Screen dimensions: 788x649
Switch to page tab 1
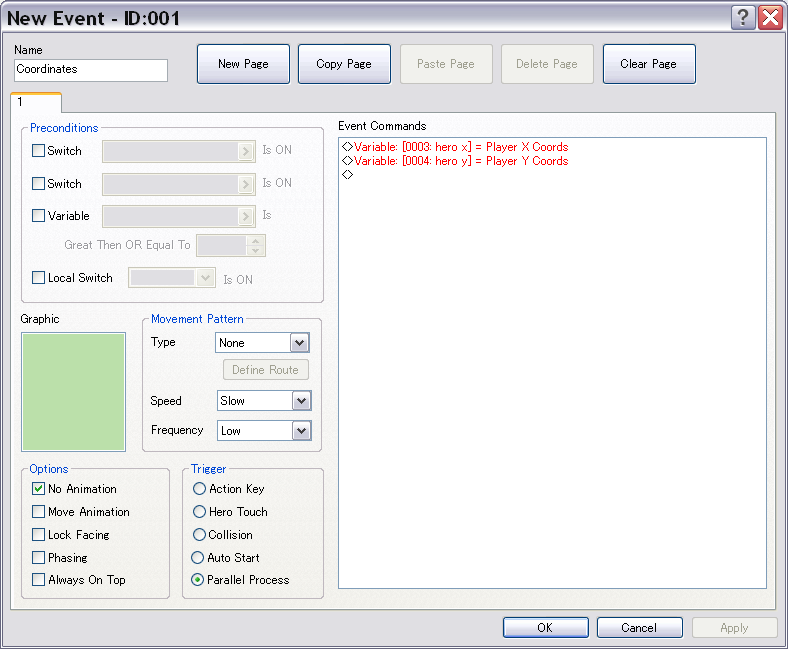(35, 102)
